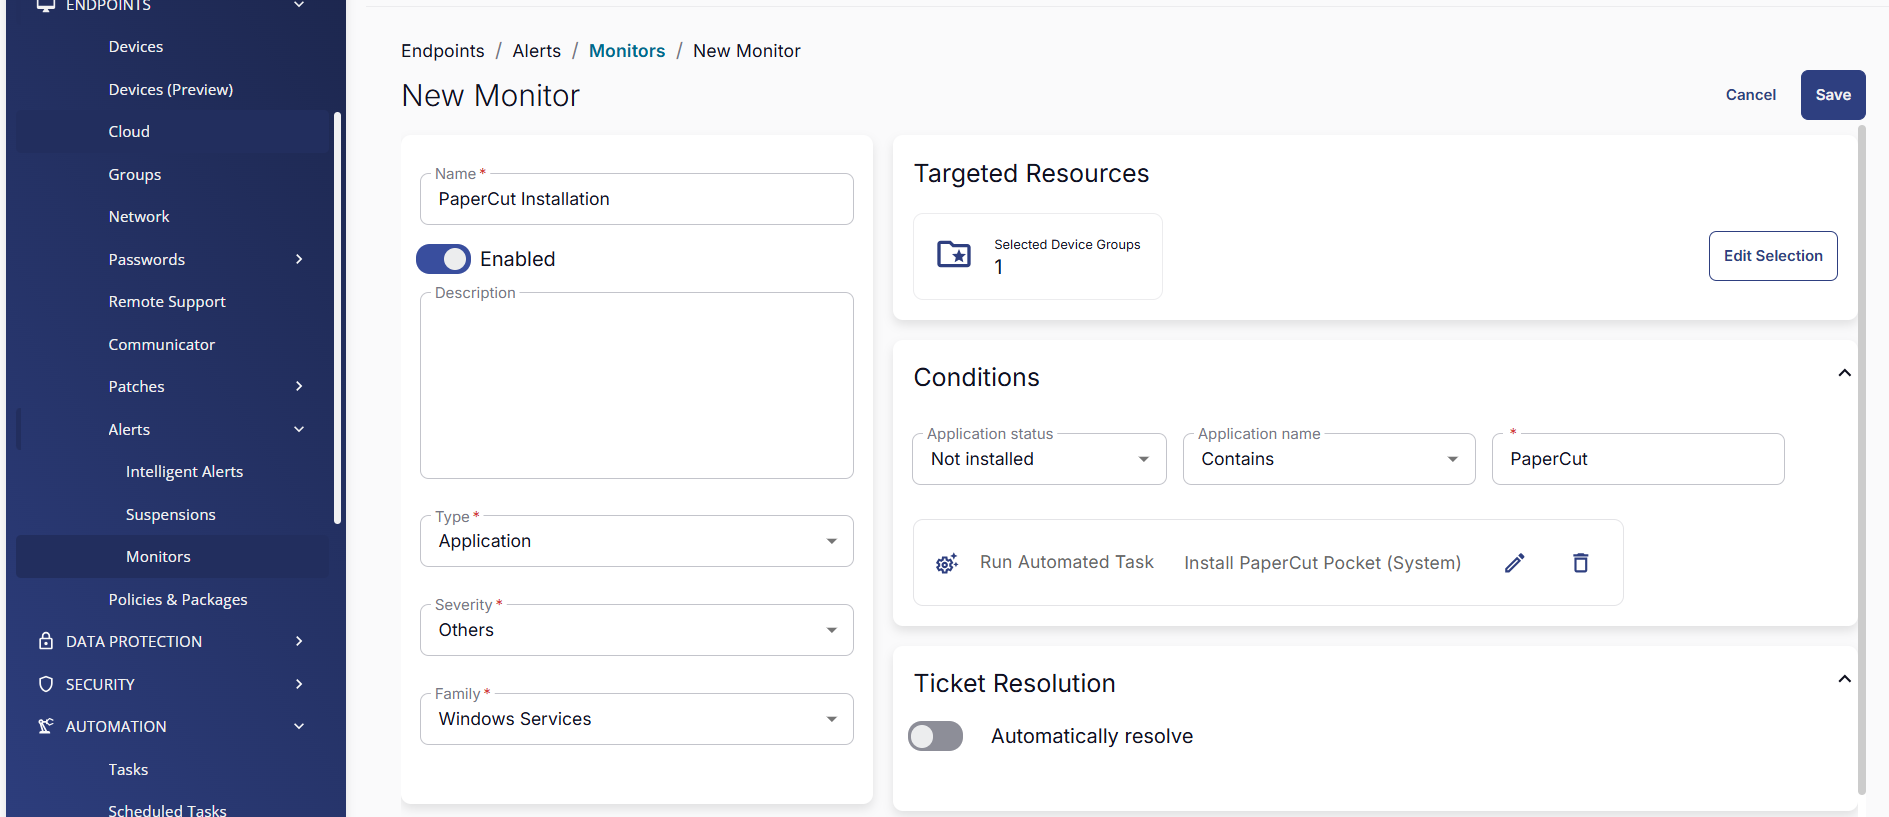Expand the Patches submenu
The image size is (1889, 817).
299,386
